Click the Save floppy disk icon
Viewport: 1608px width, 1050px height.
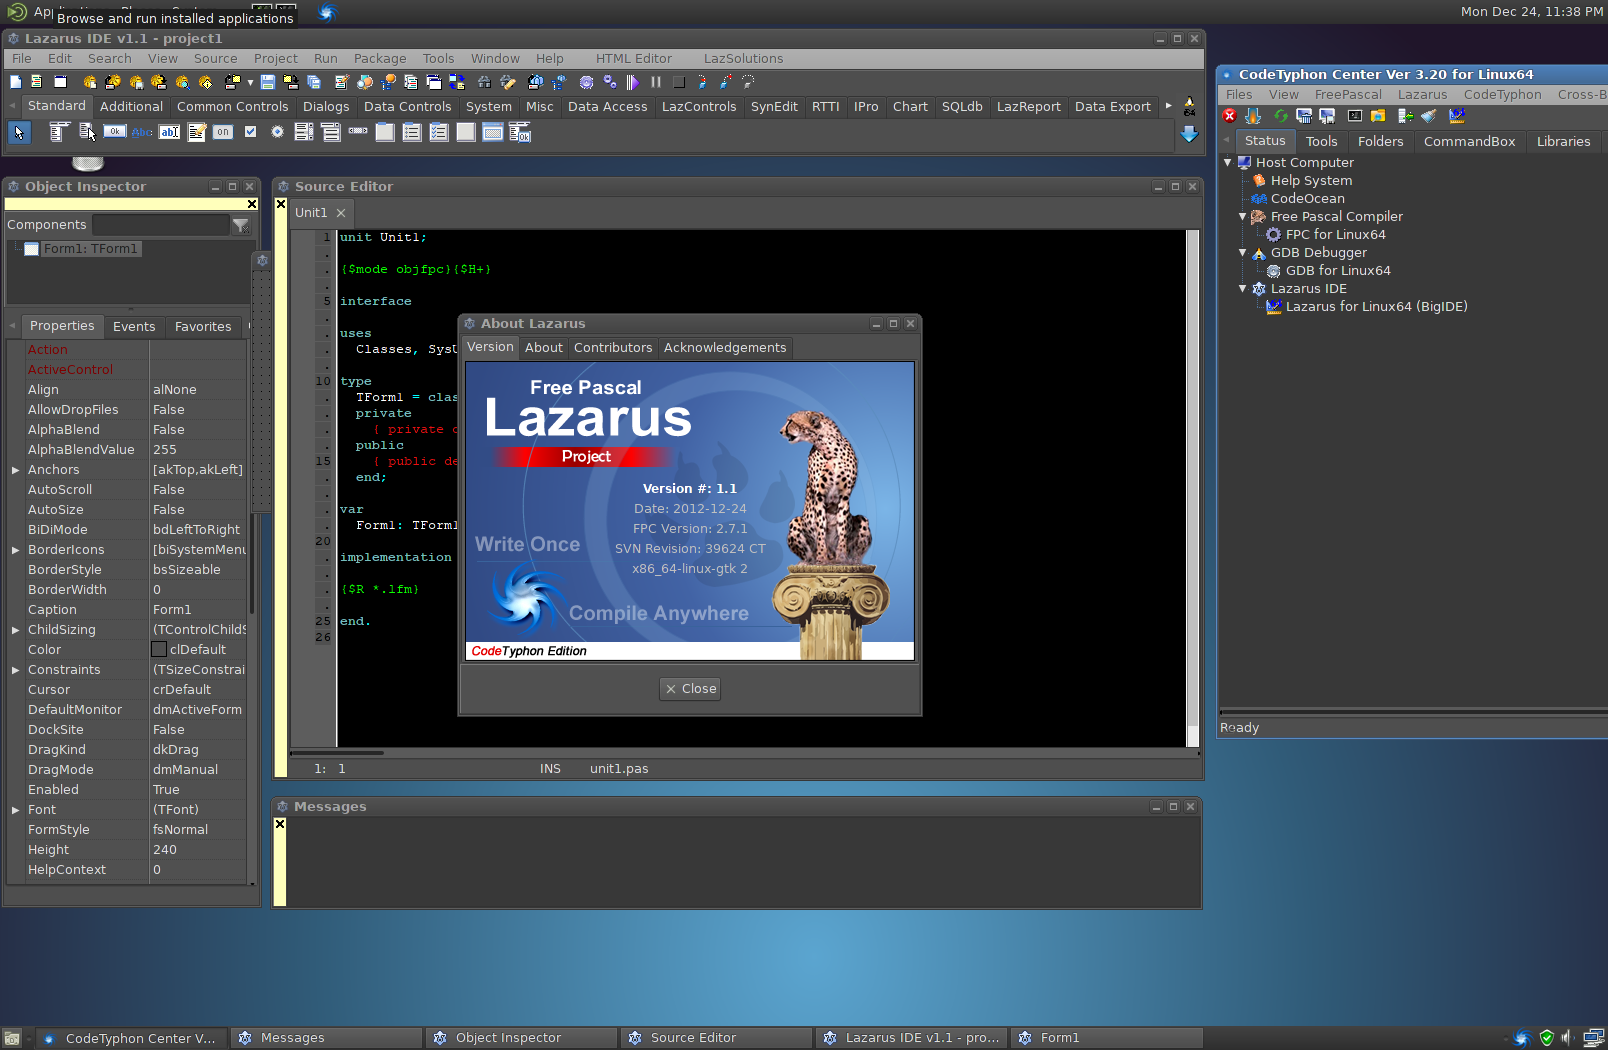268,82
